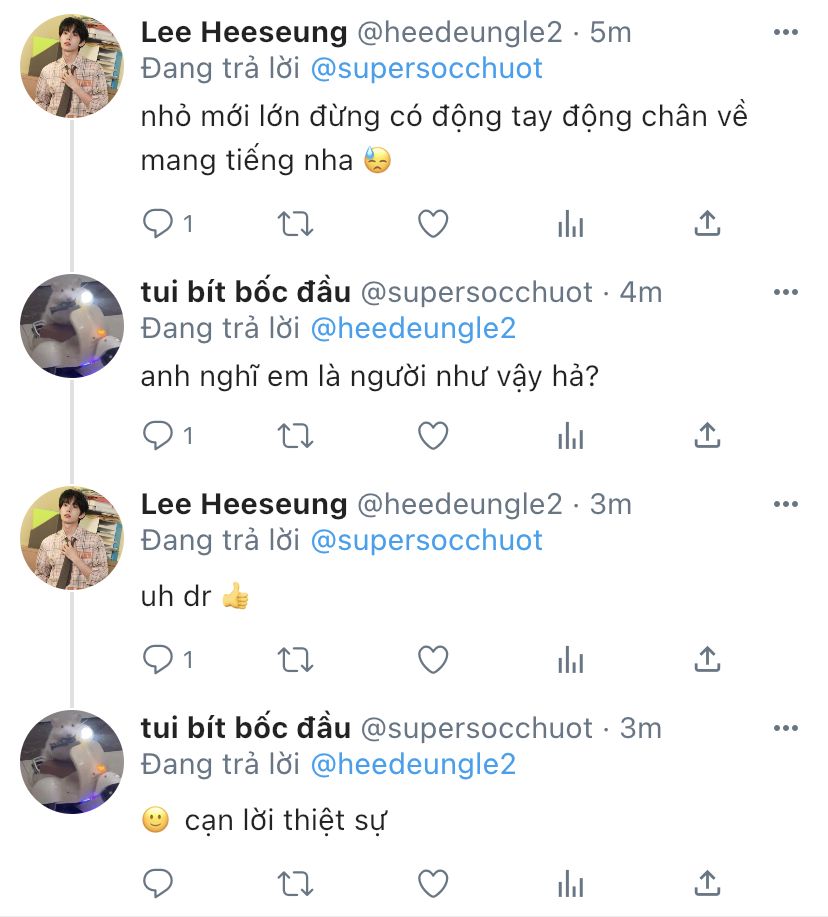Image resolution: width=828 pixels, height=917 pixels.
Task: Open more options on the first tweet
Action: 786,33
